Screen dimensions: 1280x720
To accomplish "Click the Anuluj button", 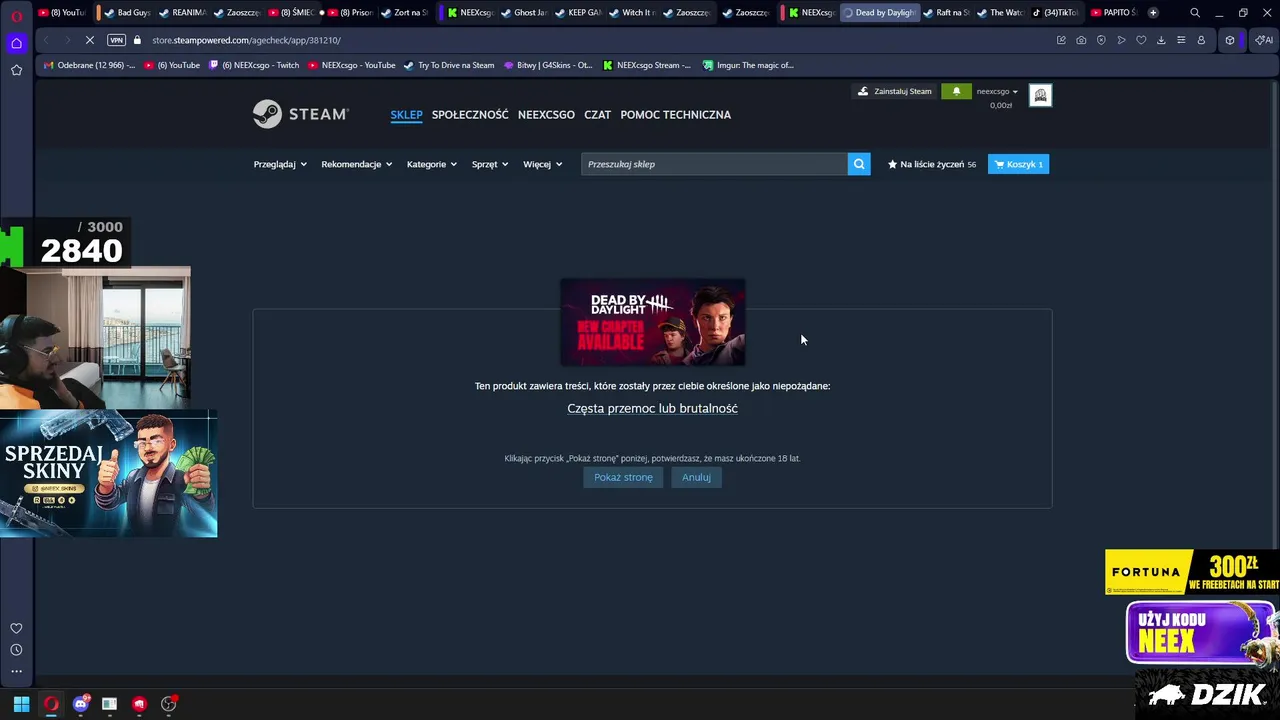I will point(696,477).
